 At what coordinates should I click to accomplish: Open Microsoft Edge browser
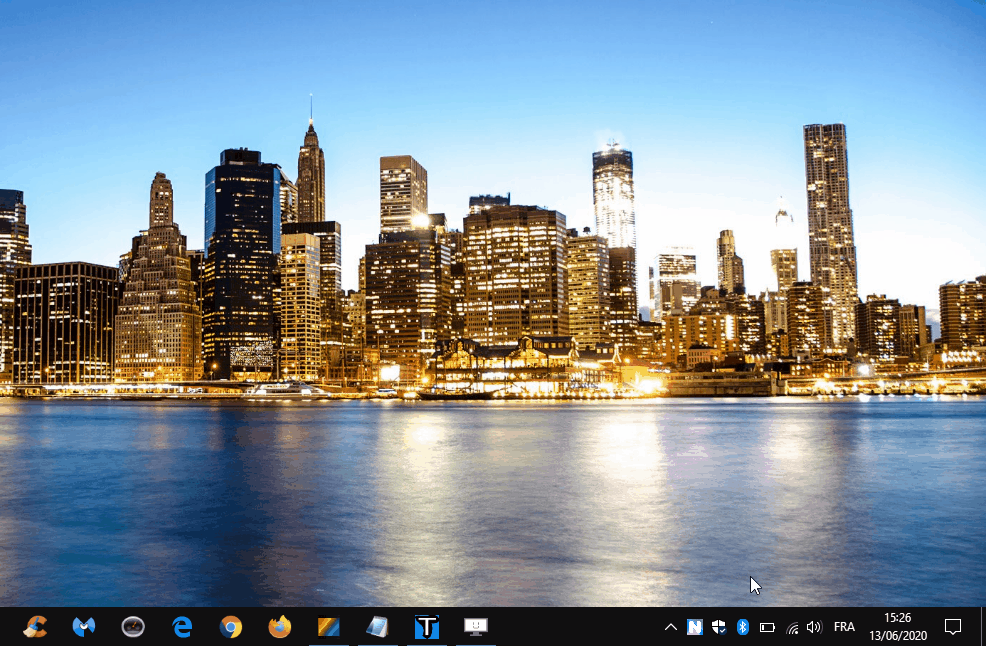(x=182, y=627)
